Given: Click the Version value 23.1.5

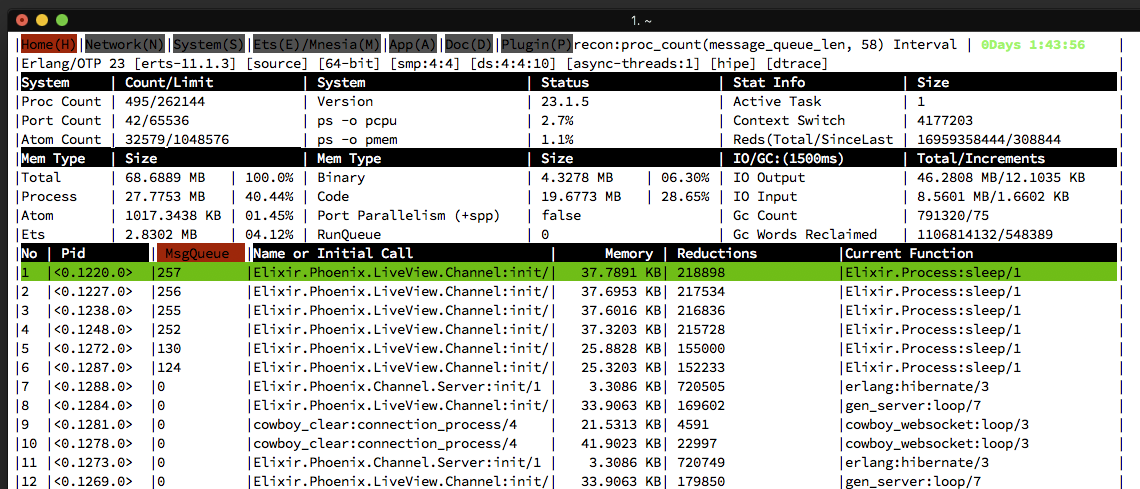Looking at the screenshot, I should point(566,102).
